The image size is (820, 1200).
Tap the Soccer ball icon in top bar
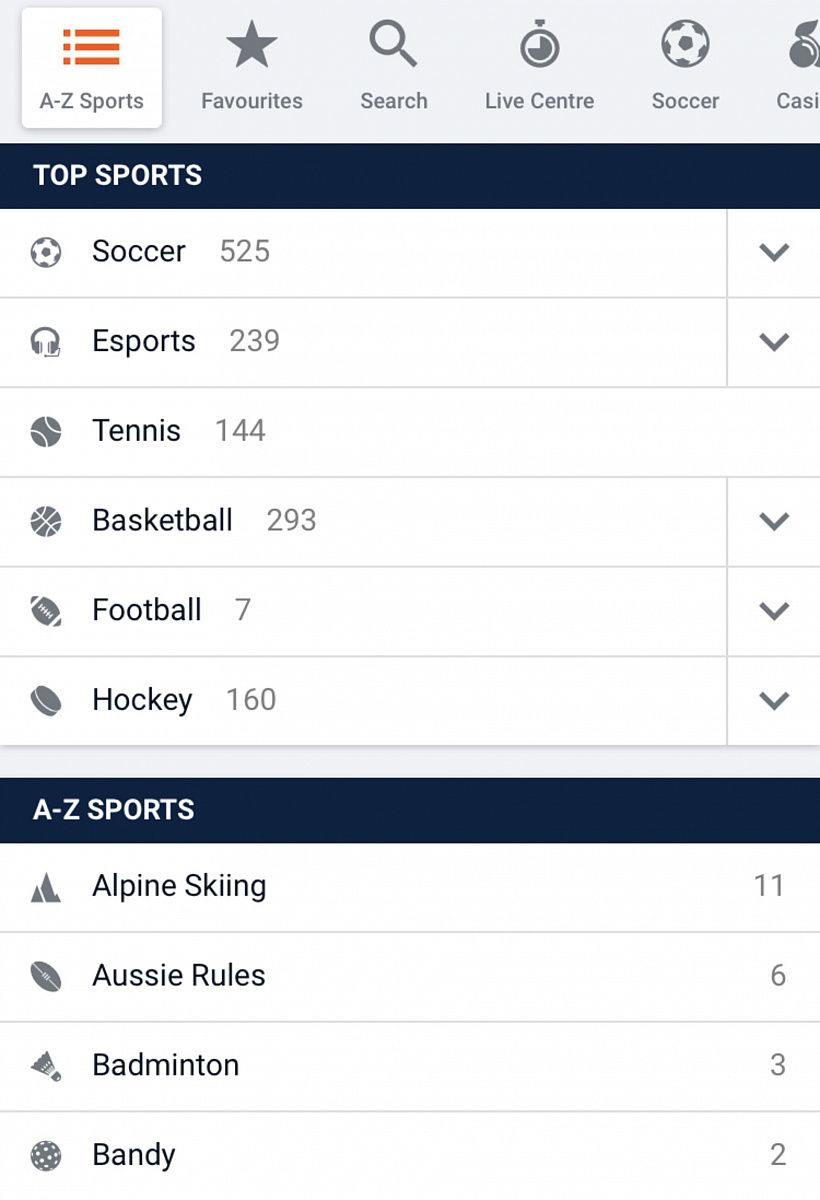point(685,46)
